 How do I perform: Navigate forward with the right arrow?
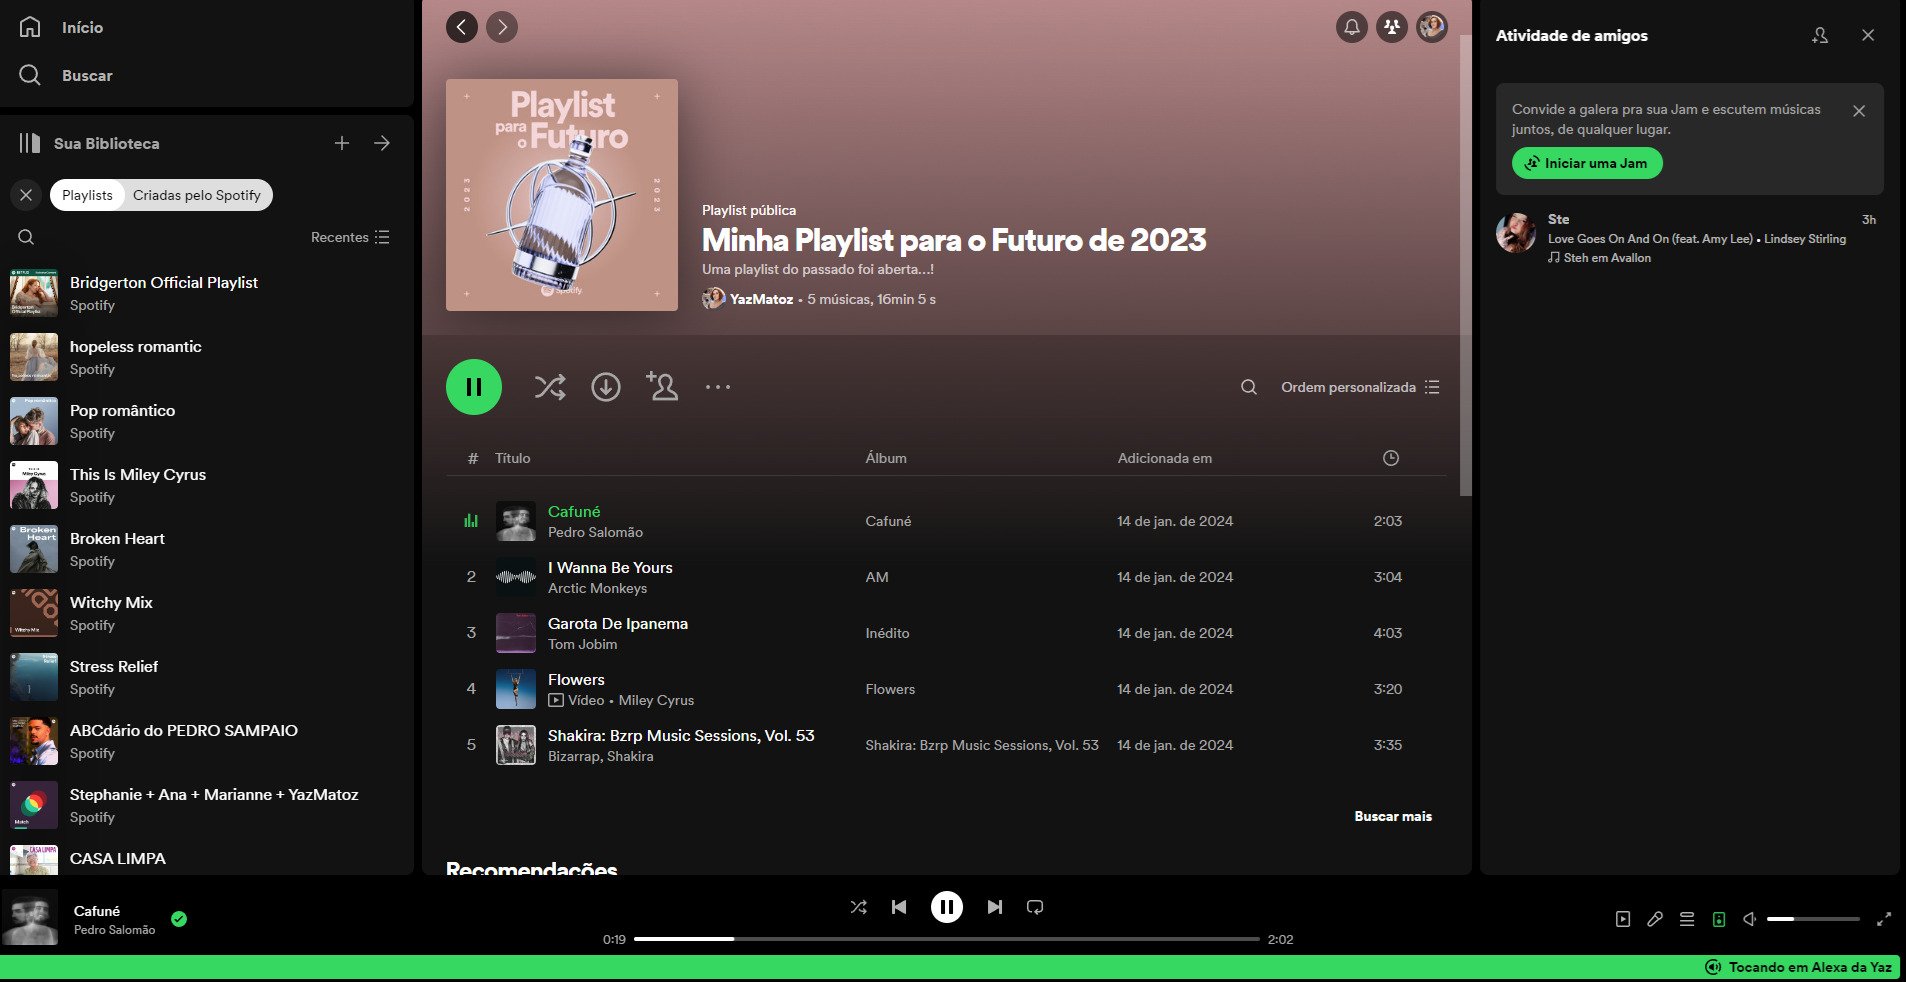coord(502,27)
